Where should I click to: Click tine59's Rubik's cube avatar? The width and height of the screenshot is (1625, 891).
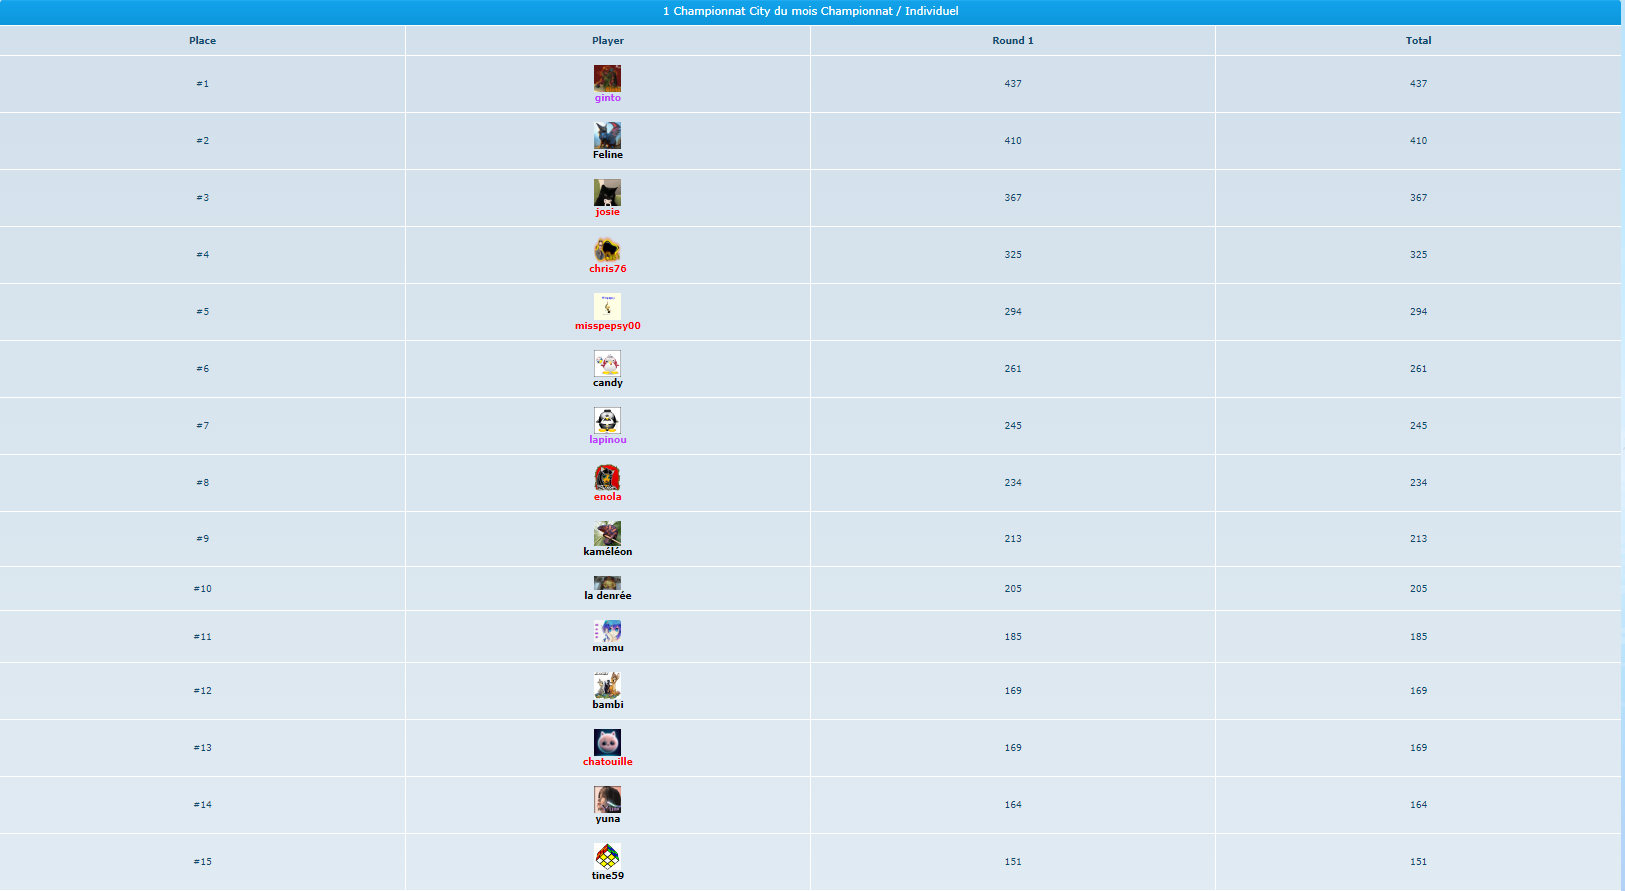[607, 856]
